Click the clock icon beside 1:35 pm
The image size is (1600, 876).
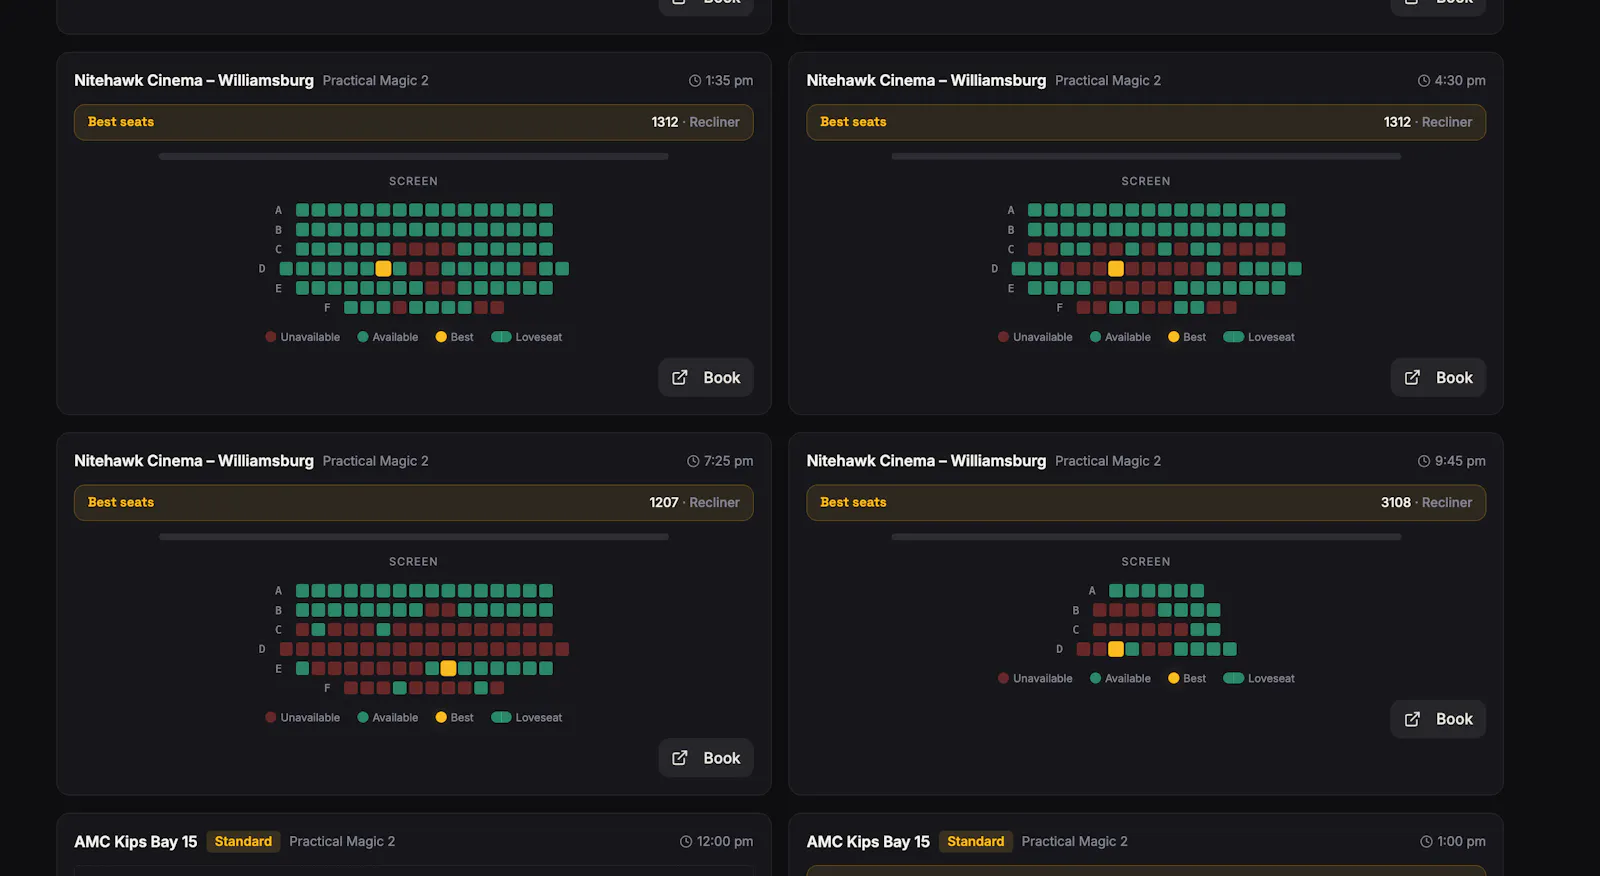(695, 81)
